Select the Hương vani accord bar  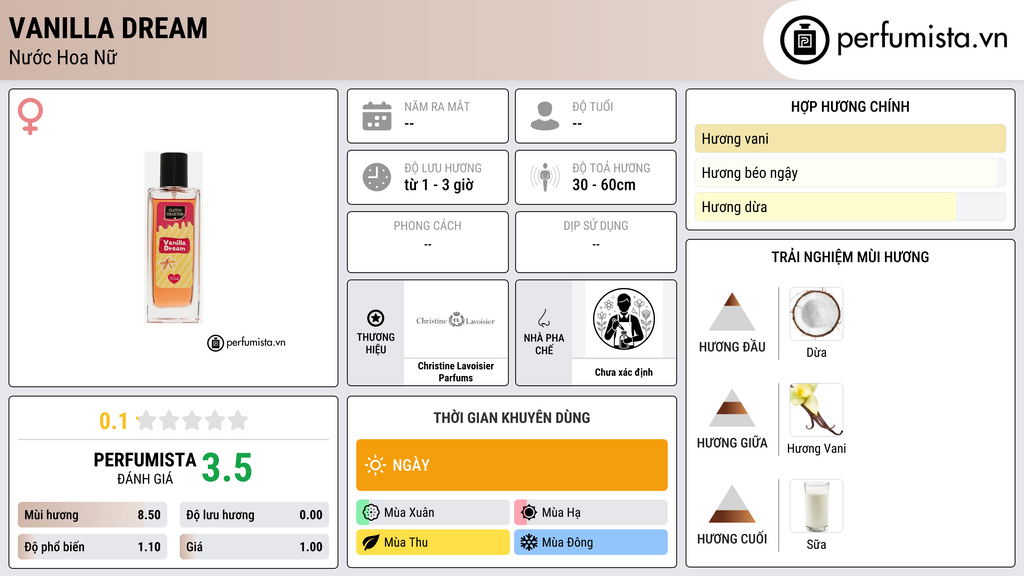[x=850, y=138]
